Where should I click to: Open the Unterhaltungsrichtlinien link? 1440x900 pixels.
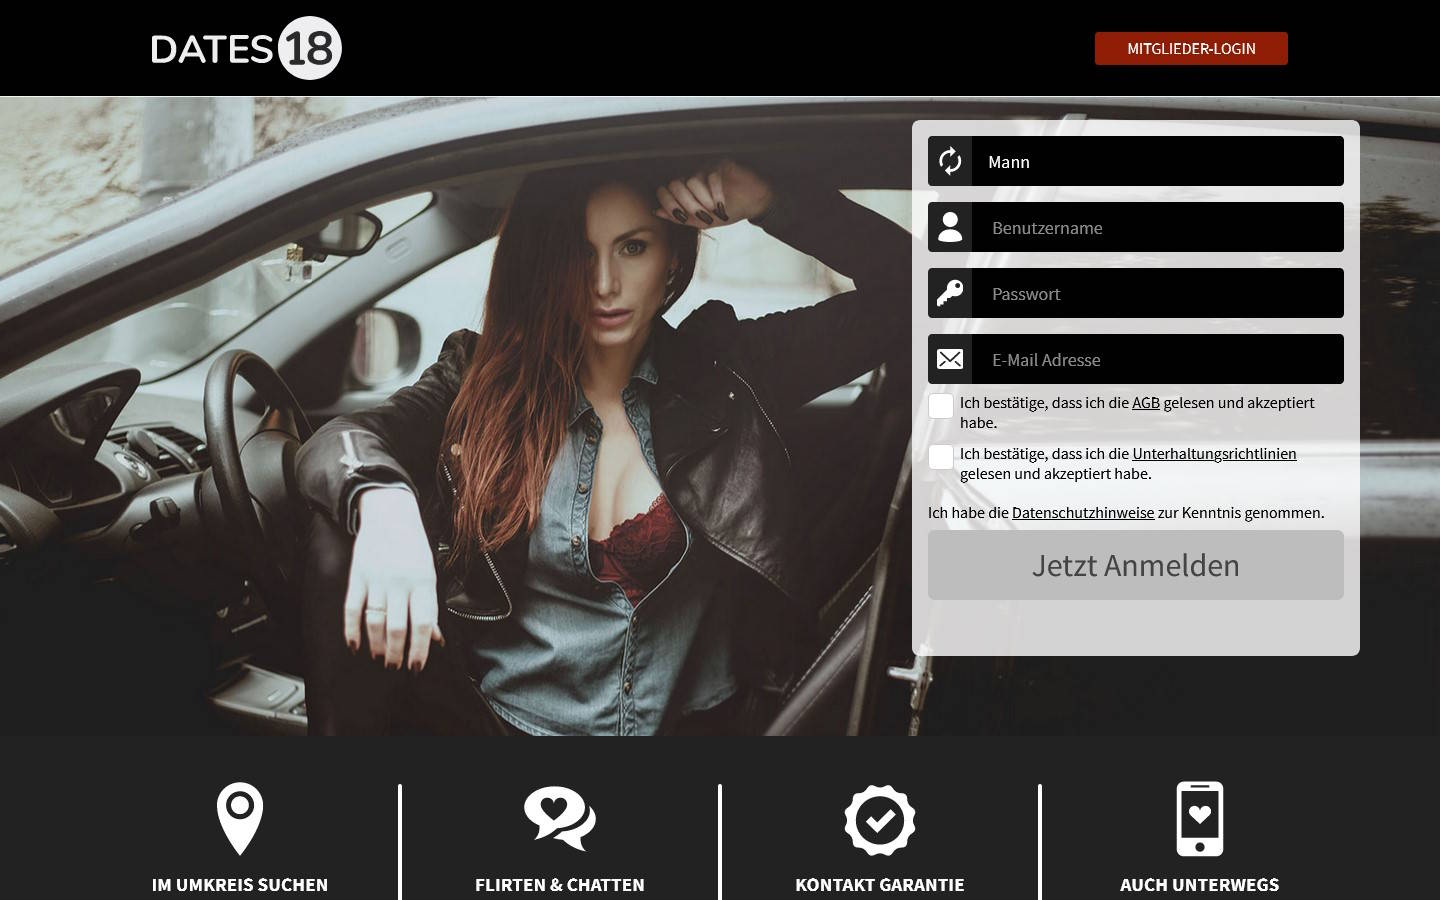tap(1213, 454)
